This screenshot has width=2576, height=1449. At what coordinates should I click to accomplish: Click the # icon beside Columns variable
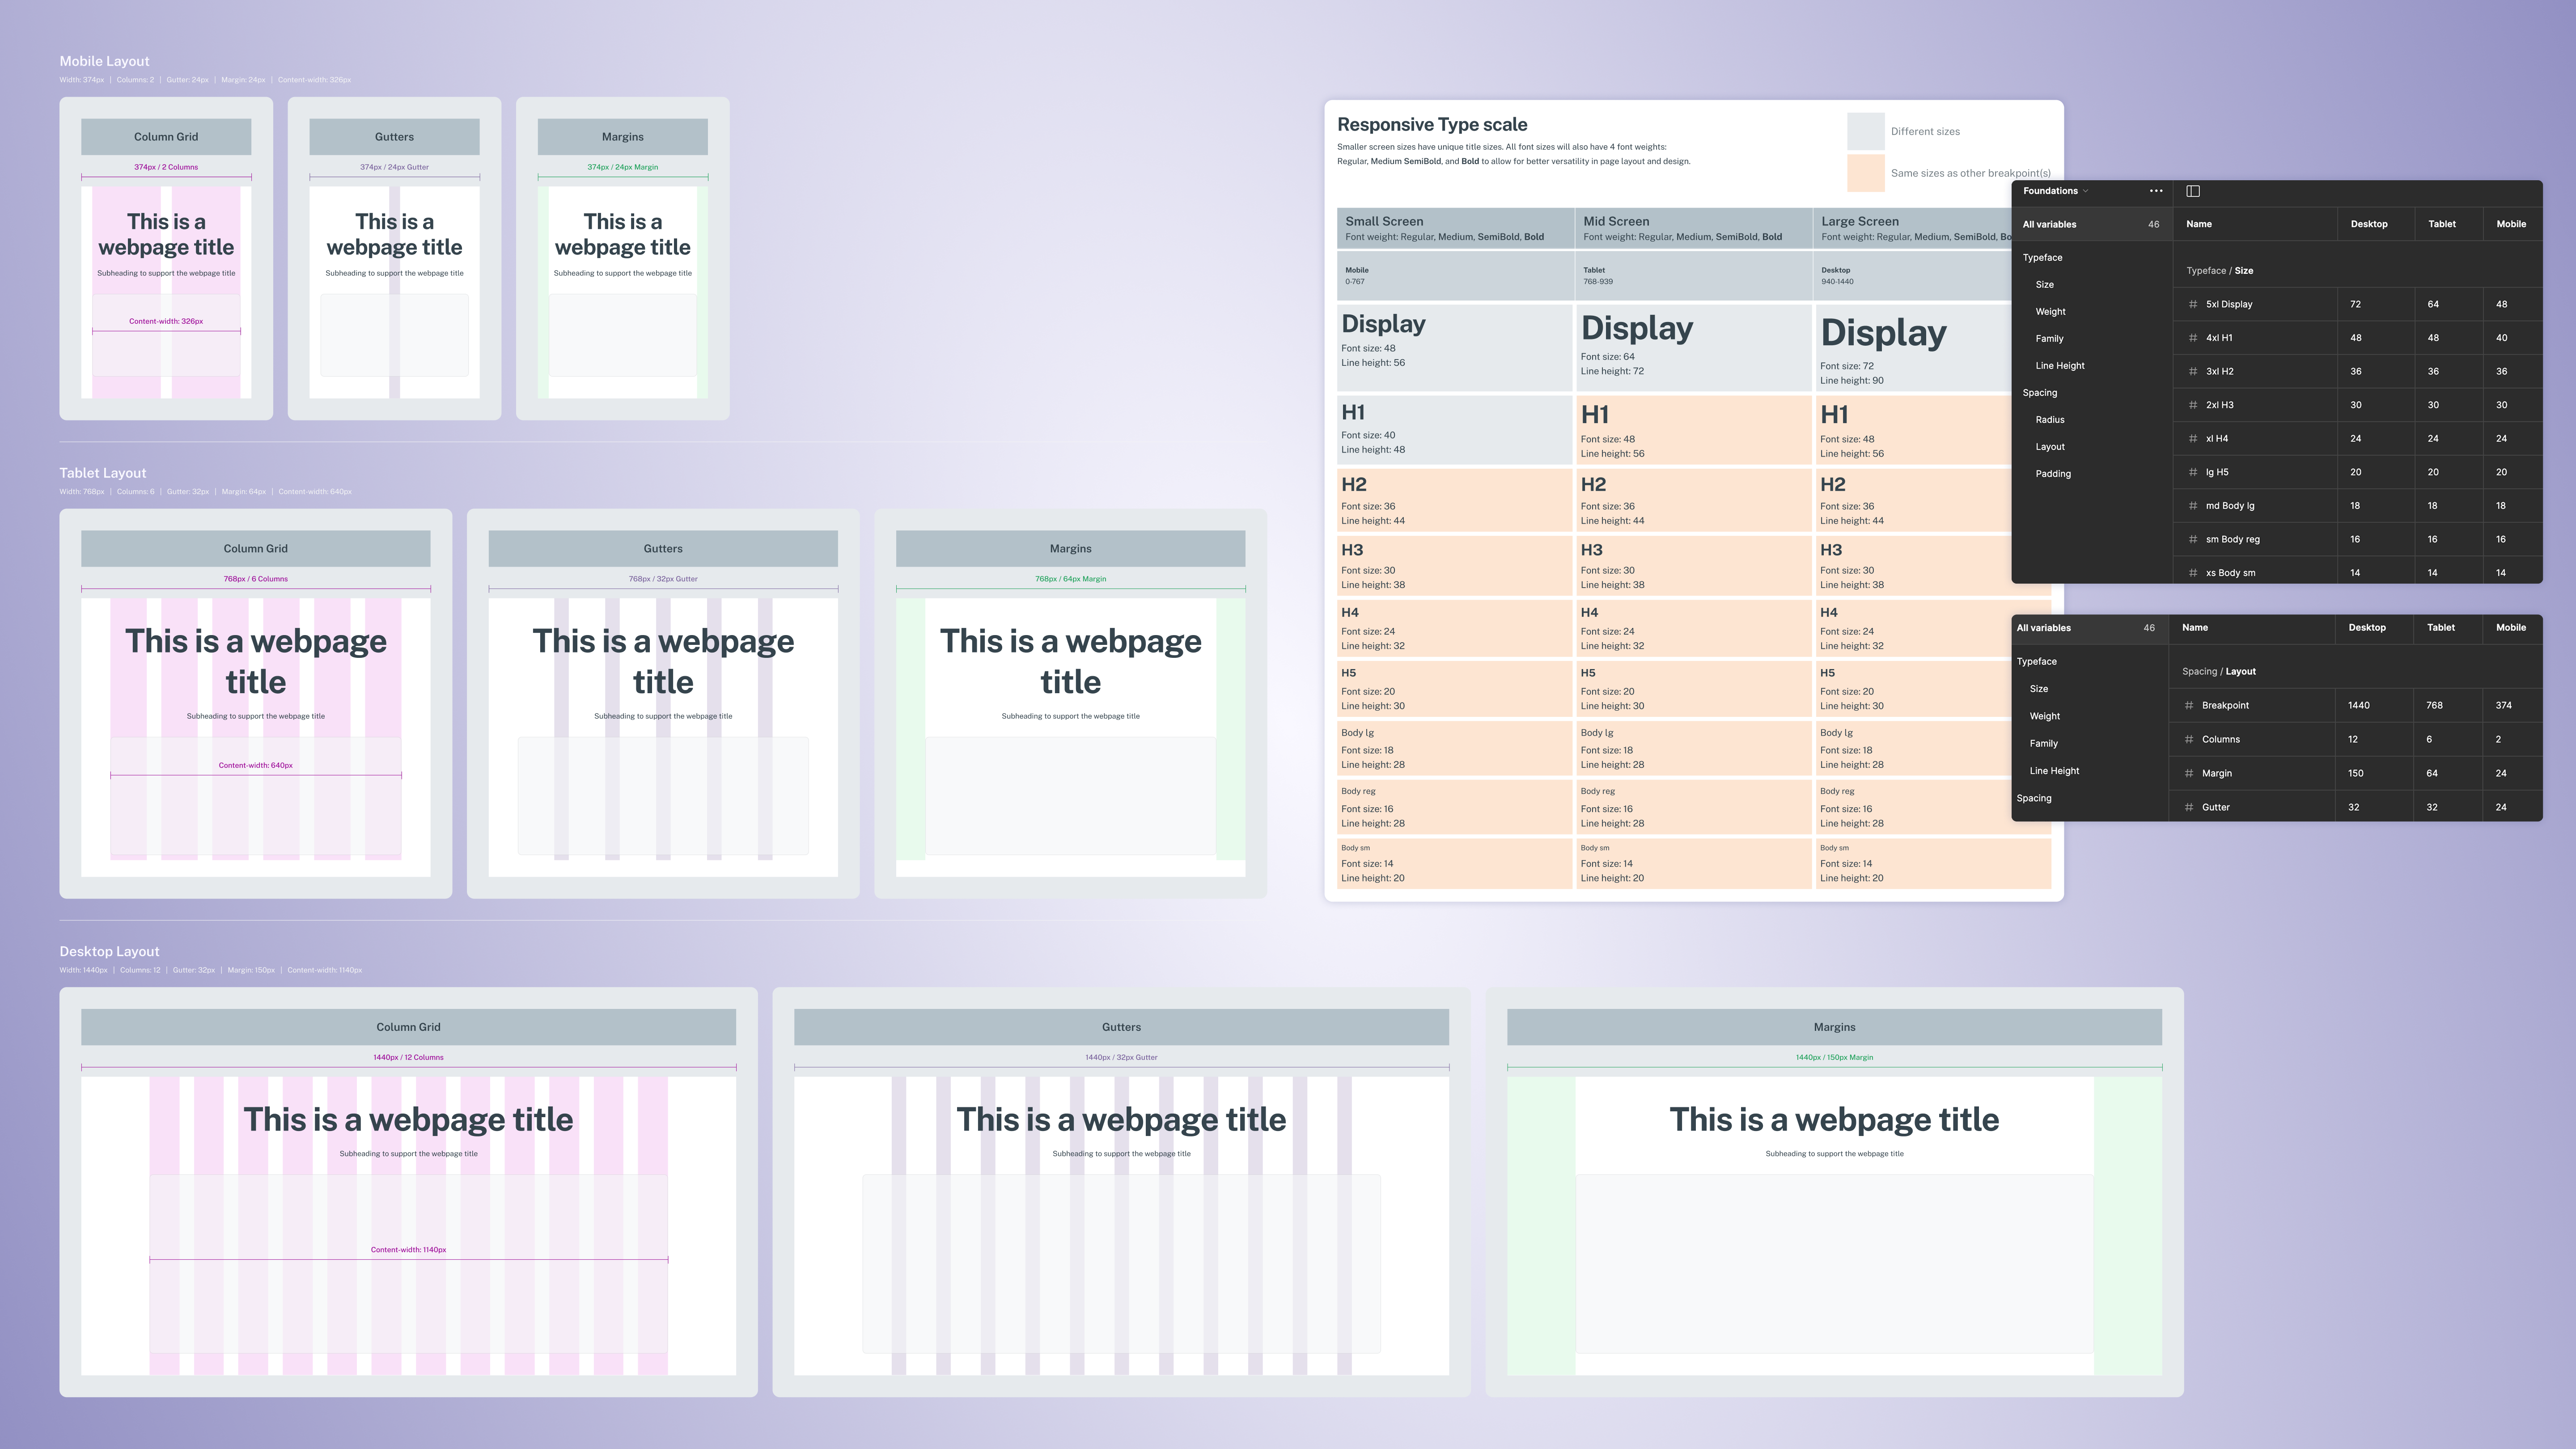pos(2189,739)
